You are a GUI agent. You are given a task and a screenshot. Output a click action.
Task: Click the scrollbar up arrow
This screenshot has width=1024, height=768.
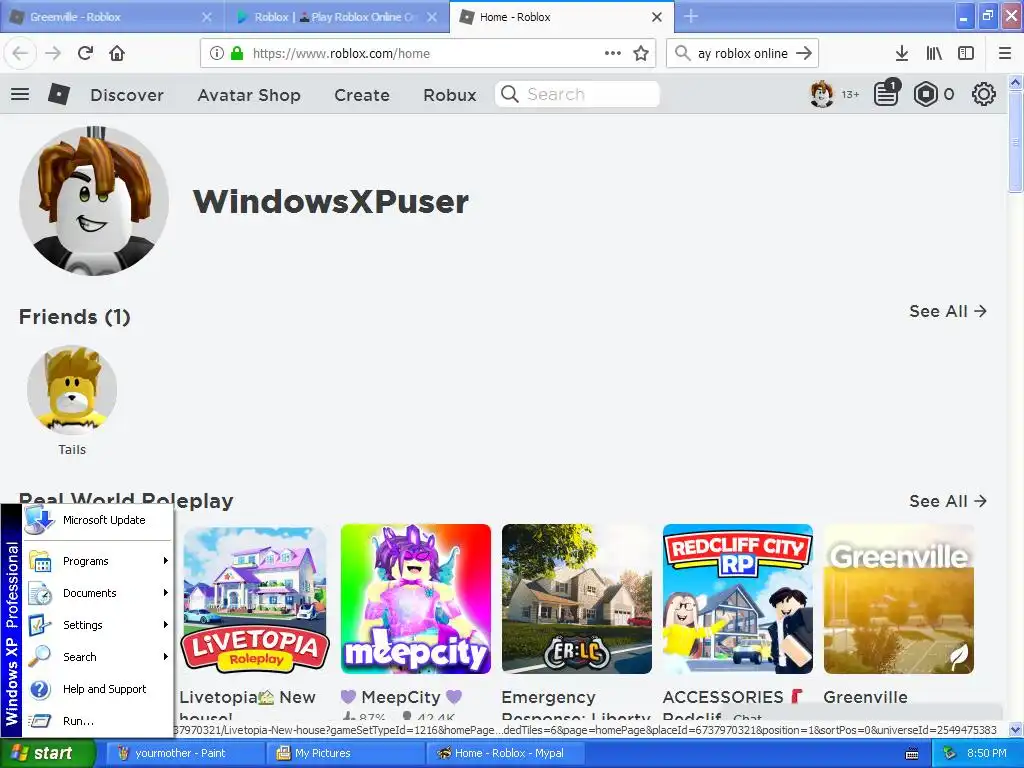point(1016,82)
